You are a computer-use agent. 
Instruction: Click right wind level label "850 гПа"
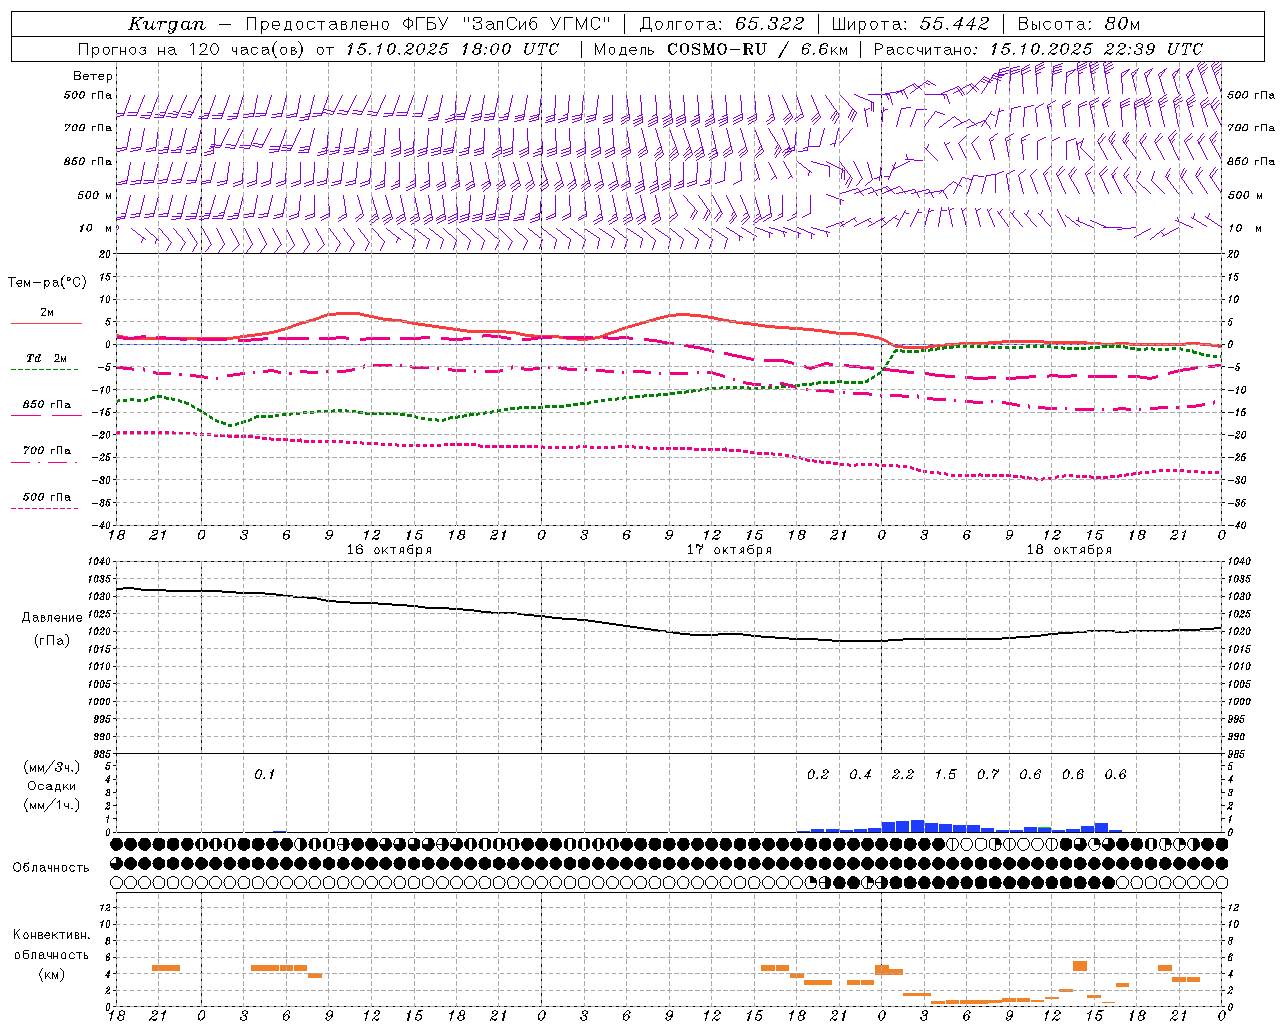point(1251,161)
